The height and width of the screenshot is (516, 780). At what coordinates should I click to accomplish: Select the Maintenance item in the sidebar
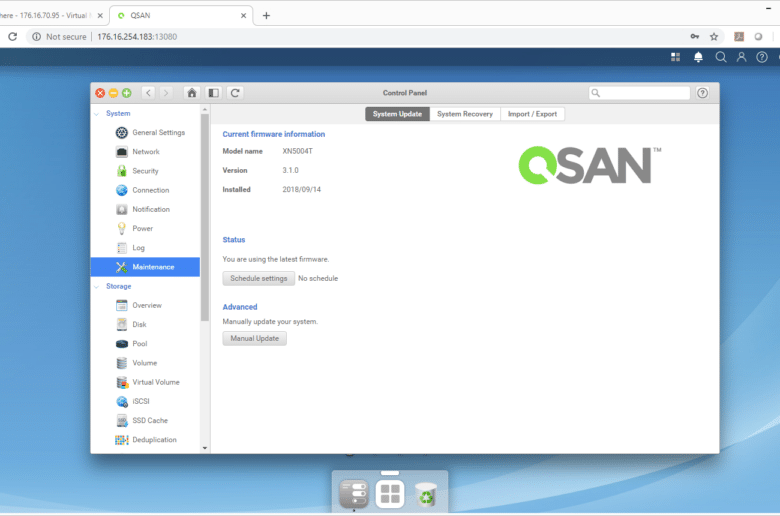click(145, 267)
